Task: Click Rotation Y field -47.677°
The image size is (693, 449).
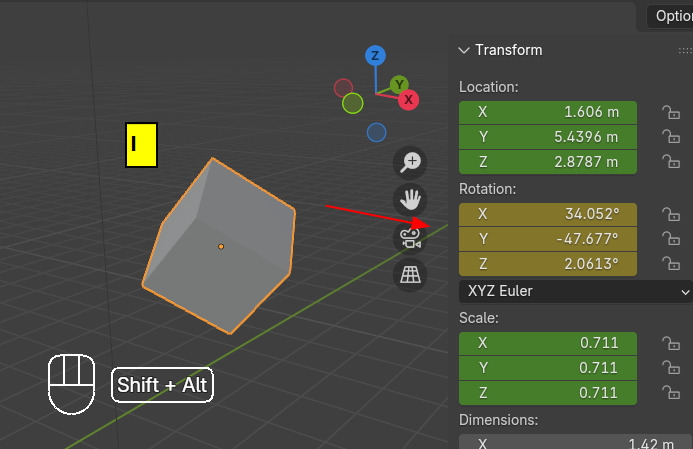Action: pyautogui.click(x=548, y=239)
